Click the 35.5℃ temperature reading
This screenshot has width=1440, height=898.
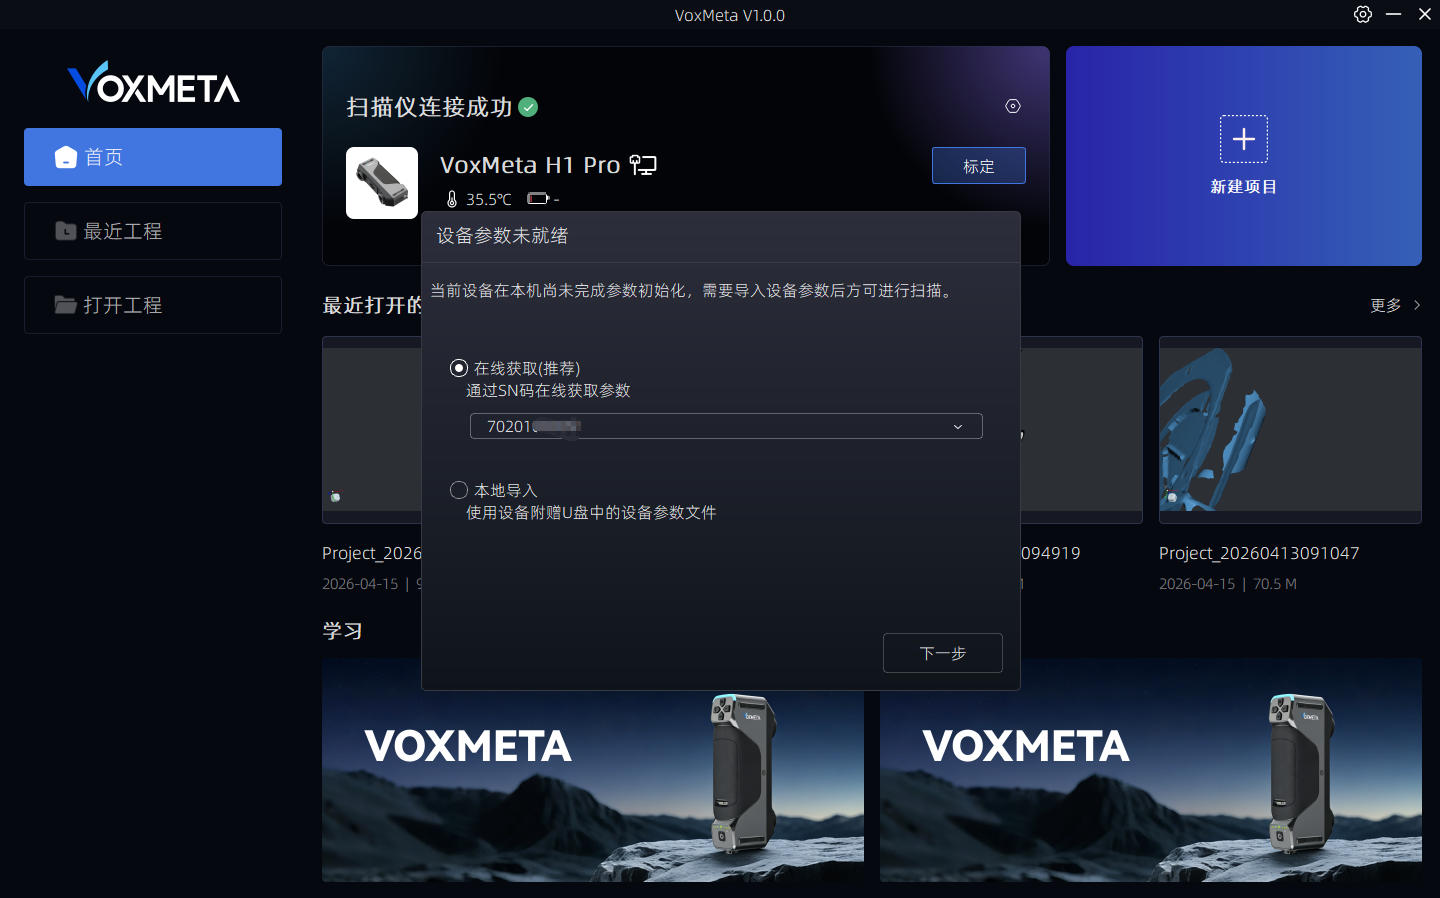click(489, 199)
